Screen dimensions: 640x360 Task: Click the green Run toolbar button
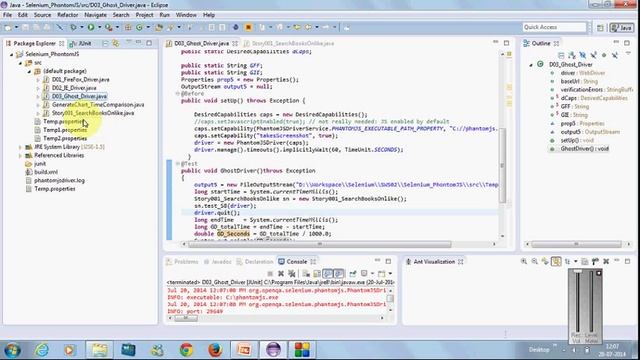click(x=91, y=27)
